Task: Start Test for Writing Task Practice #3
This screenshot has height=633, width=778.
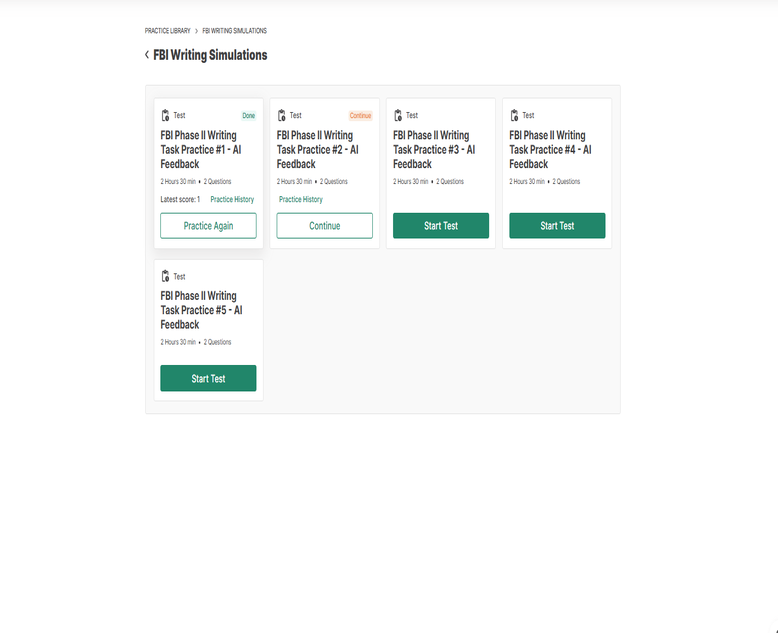Action: 441,226
